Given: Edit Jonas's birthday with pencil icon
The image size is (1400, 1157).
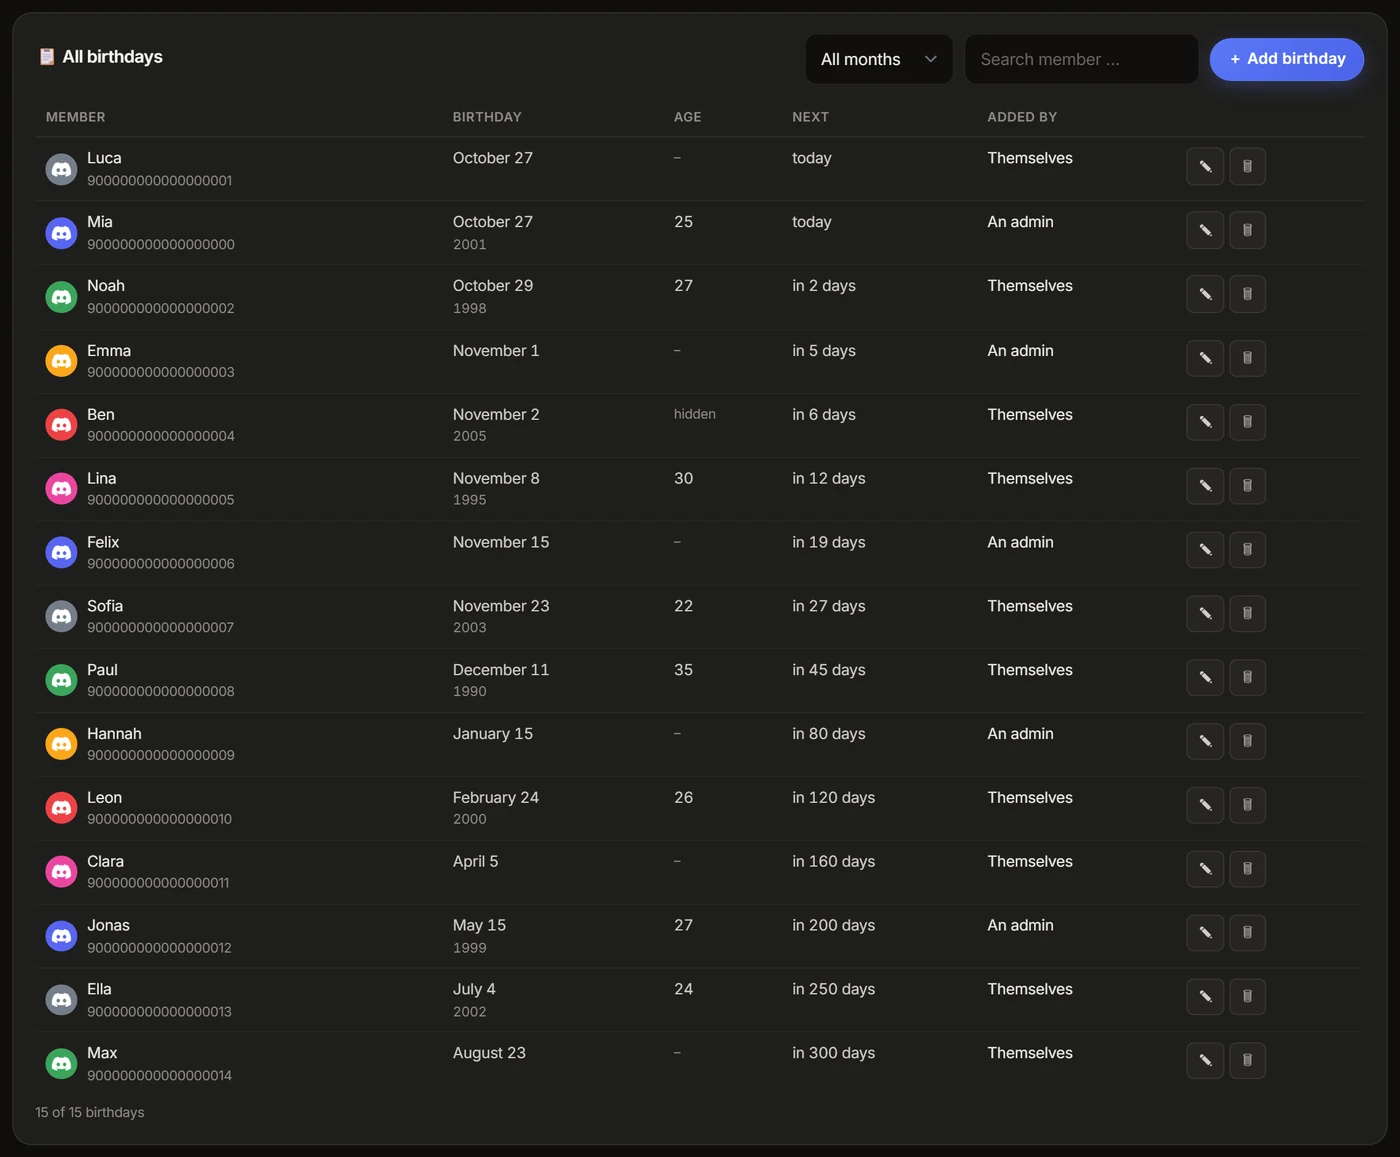Looking at the screenshot, I should pos(1205,933).
